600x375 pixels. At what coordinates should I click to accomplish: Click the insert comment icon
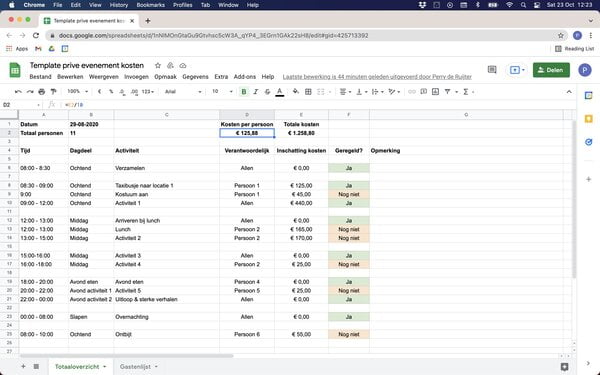click(424, 92)
